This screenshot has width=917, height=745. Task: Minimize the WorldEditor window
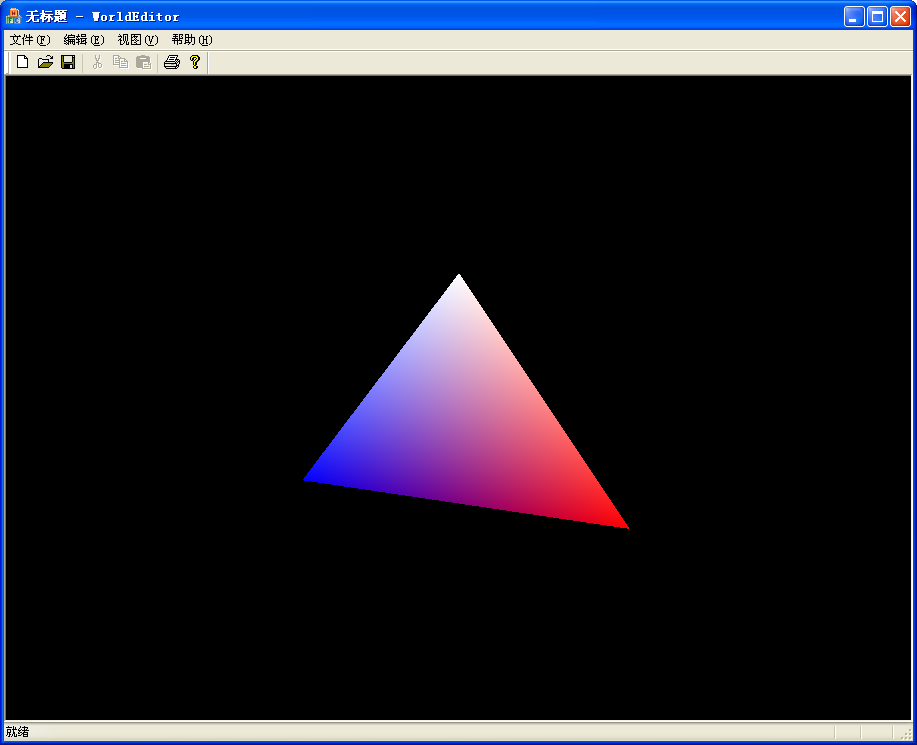854,16
